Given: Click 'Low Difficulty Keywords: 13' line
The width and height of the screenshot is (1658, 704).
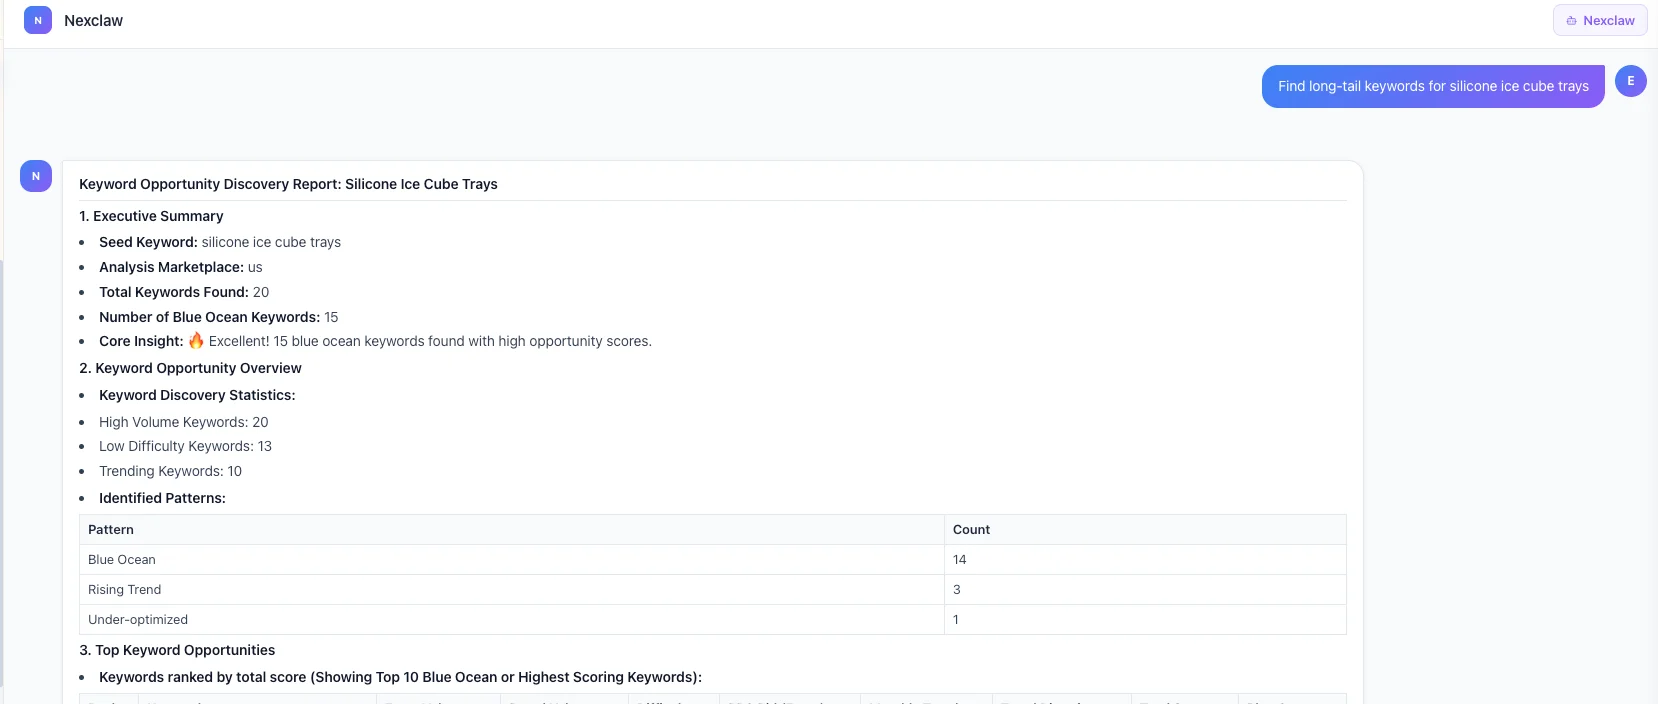Looking at the screenshot, I should pyautogui.click(x=185, y=446).
